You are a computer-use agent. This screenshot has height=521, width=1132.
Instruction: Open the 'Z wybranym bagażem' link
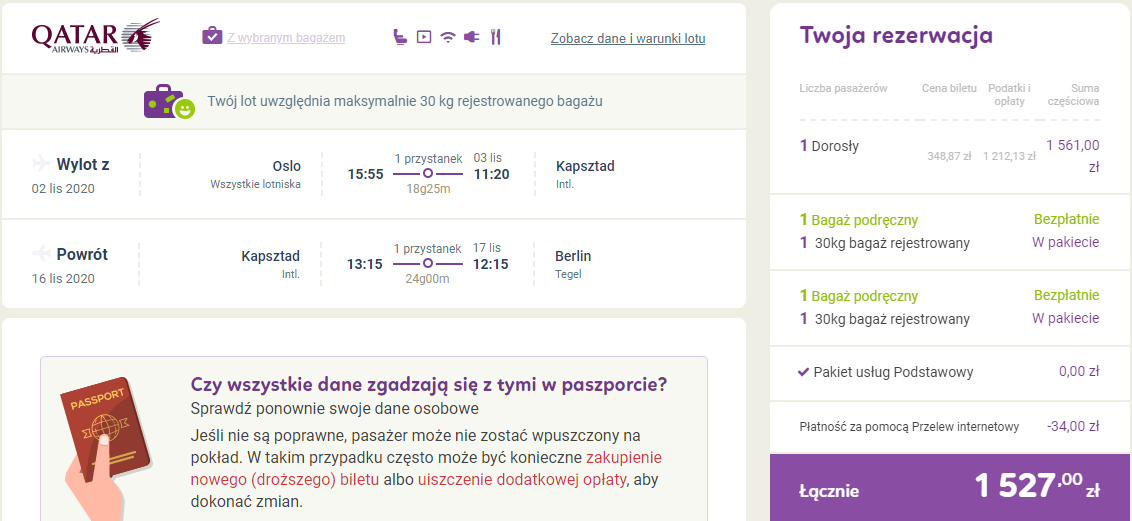coord(286,38)
